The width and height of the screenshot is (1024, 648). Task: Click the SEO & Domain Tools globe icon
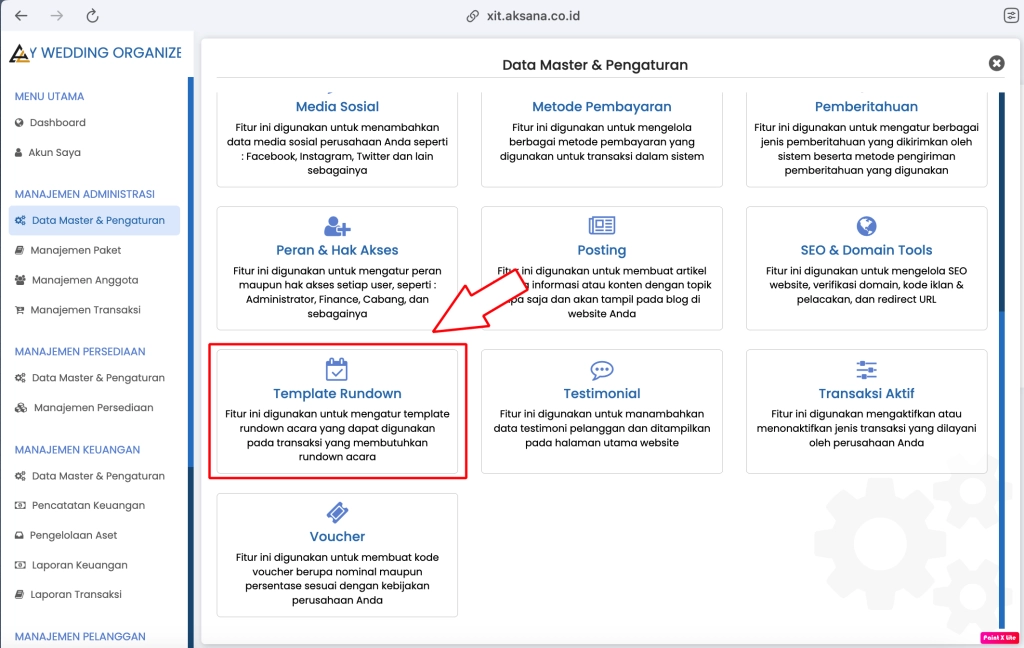point(866,226)
